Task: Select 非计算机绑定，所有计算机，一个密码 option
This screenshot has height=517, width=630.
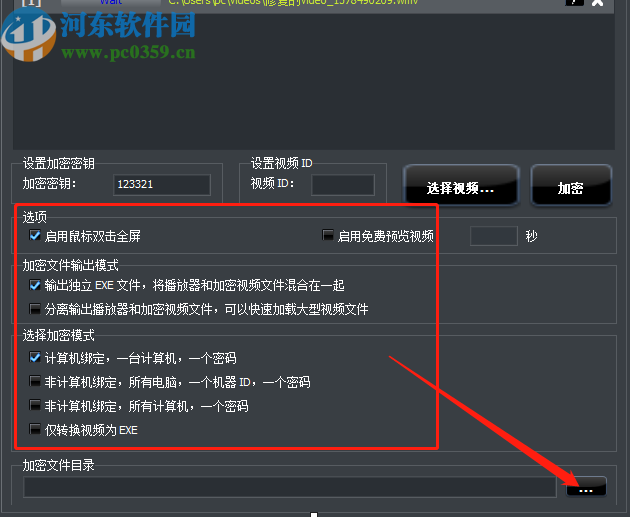Action: (35, 405)
